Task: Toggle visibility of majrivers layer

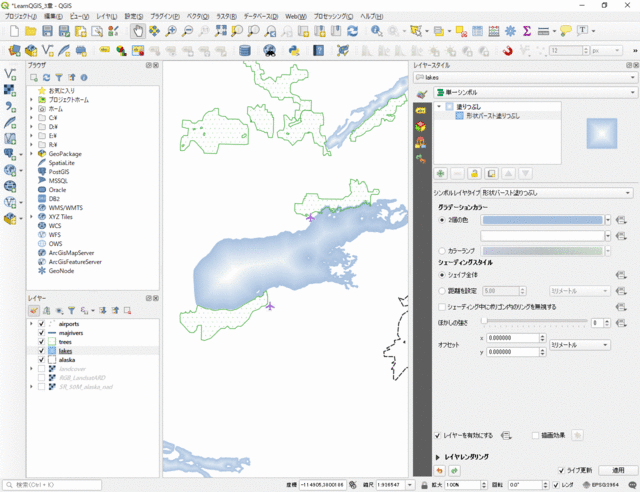Action: pyautogui.click(x=41, y=333)
